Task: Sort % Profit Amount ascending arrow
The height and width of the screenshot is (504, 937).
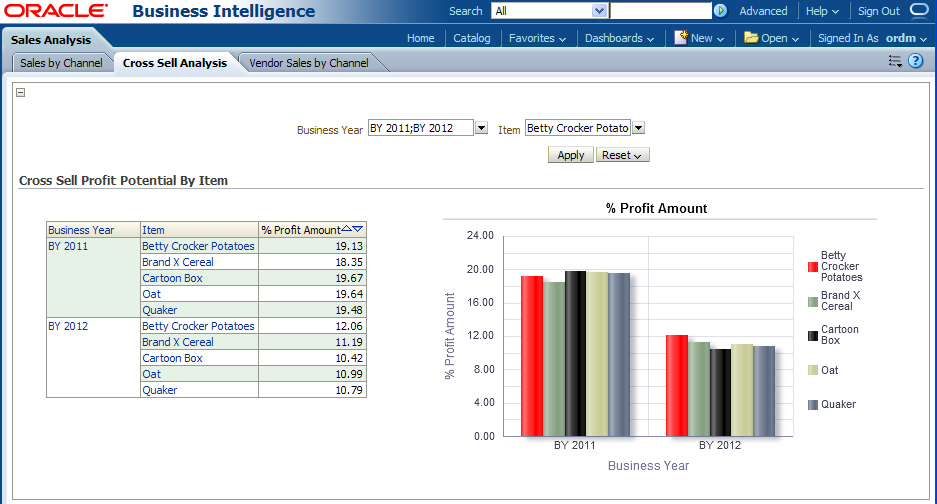Action: 346,229
